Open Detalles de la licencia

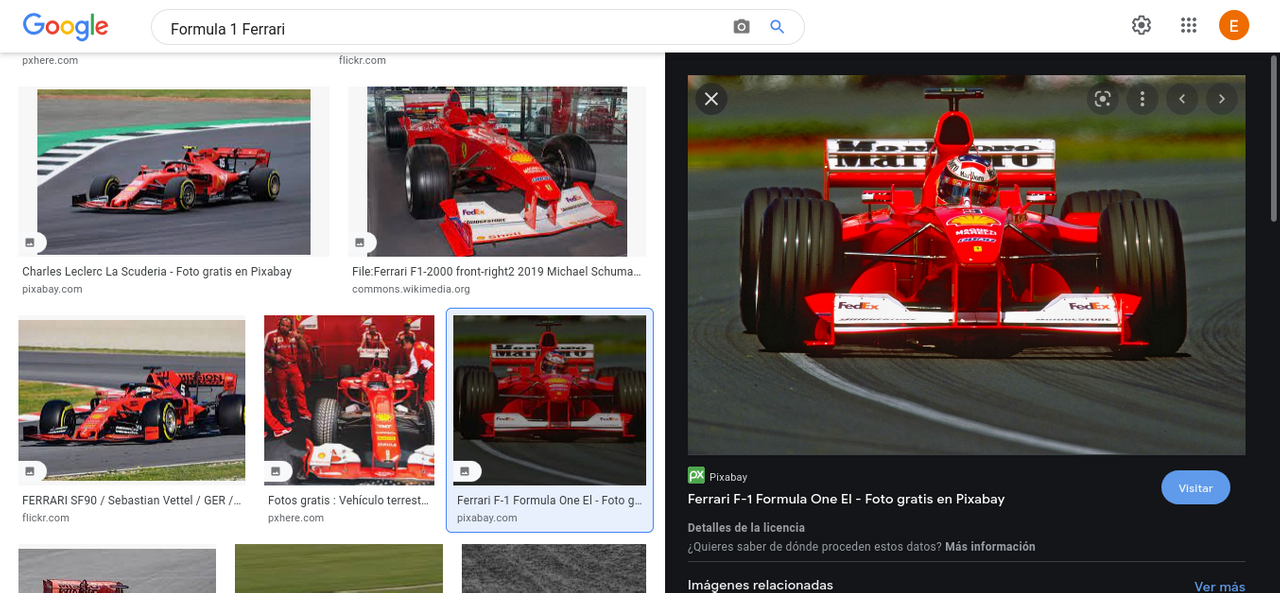[746, 528]
